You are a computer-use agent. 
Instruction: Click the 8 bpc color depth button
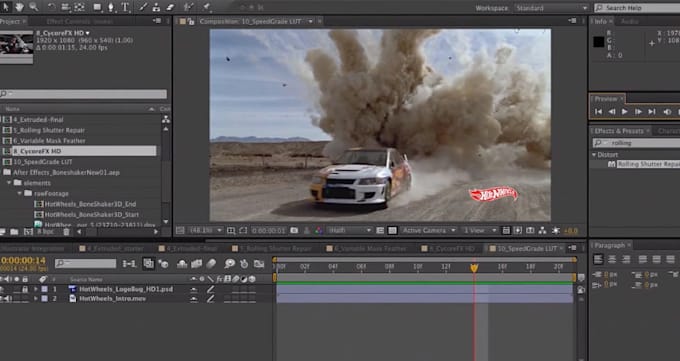click(45, 232)
